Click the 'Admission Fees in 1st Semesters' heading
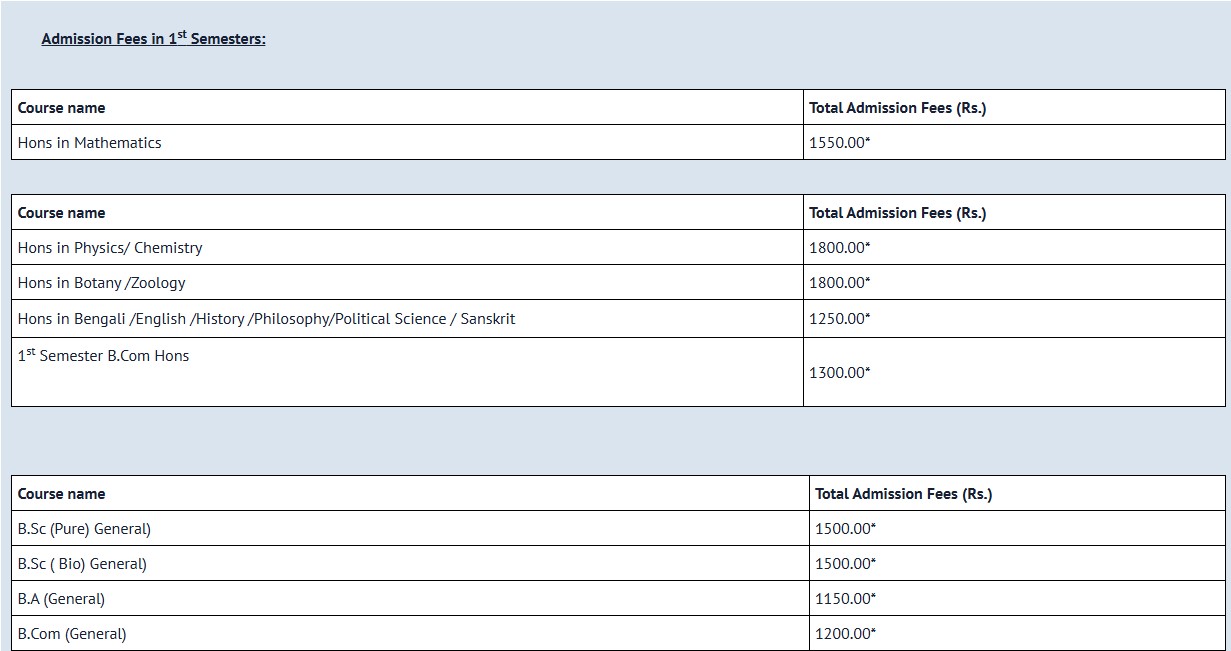Viewport: 1231px width, 651px height. click(x=153, y=39)
